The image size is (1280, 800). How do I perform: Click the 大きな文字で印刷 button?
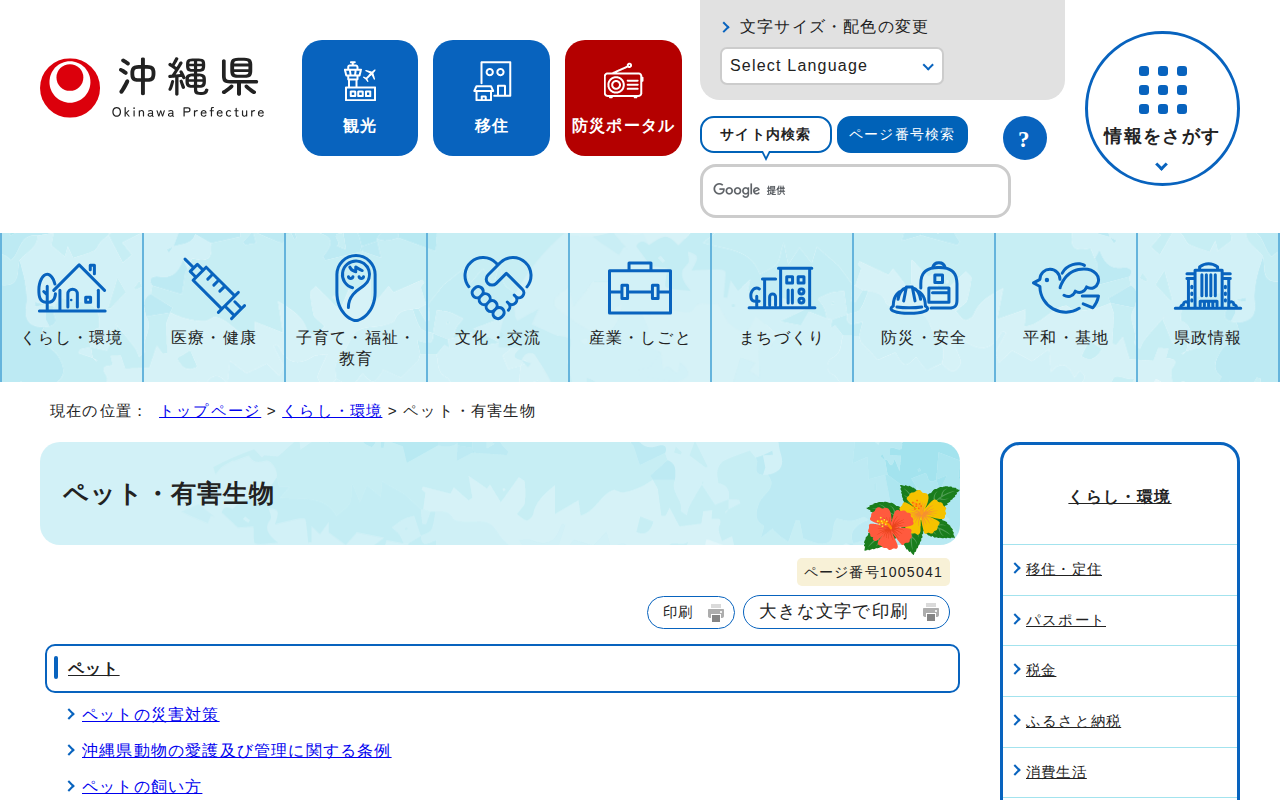846,612
